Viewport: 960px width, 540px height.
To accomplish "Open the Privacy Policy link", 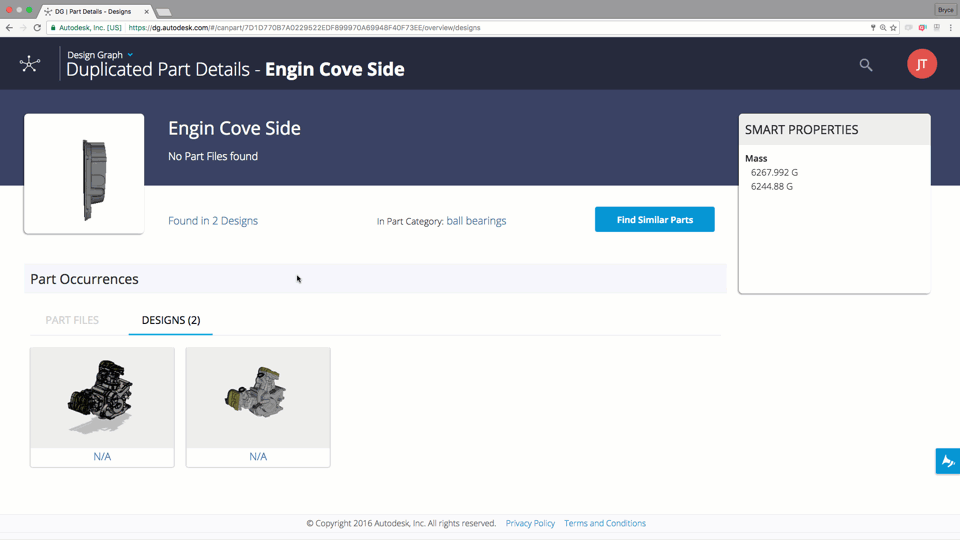I will point(530,523).
